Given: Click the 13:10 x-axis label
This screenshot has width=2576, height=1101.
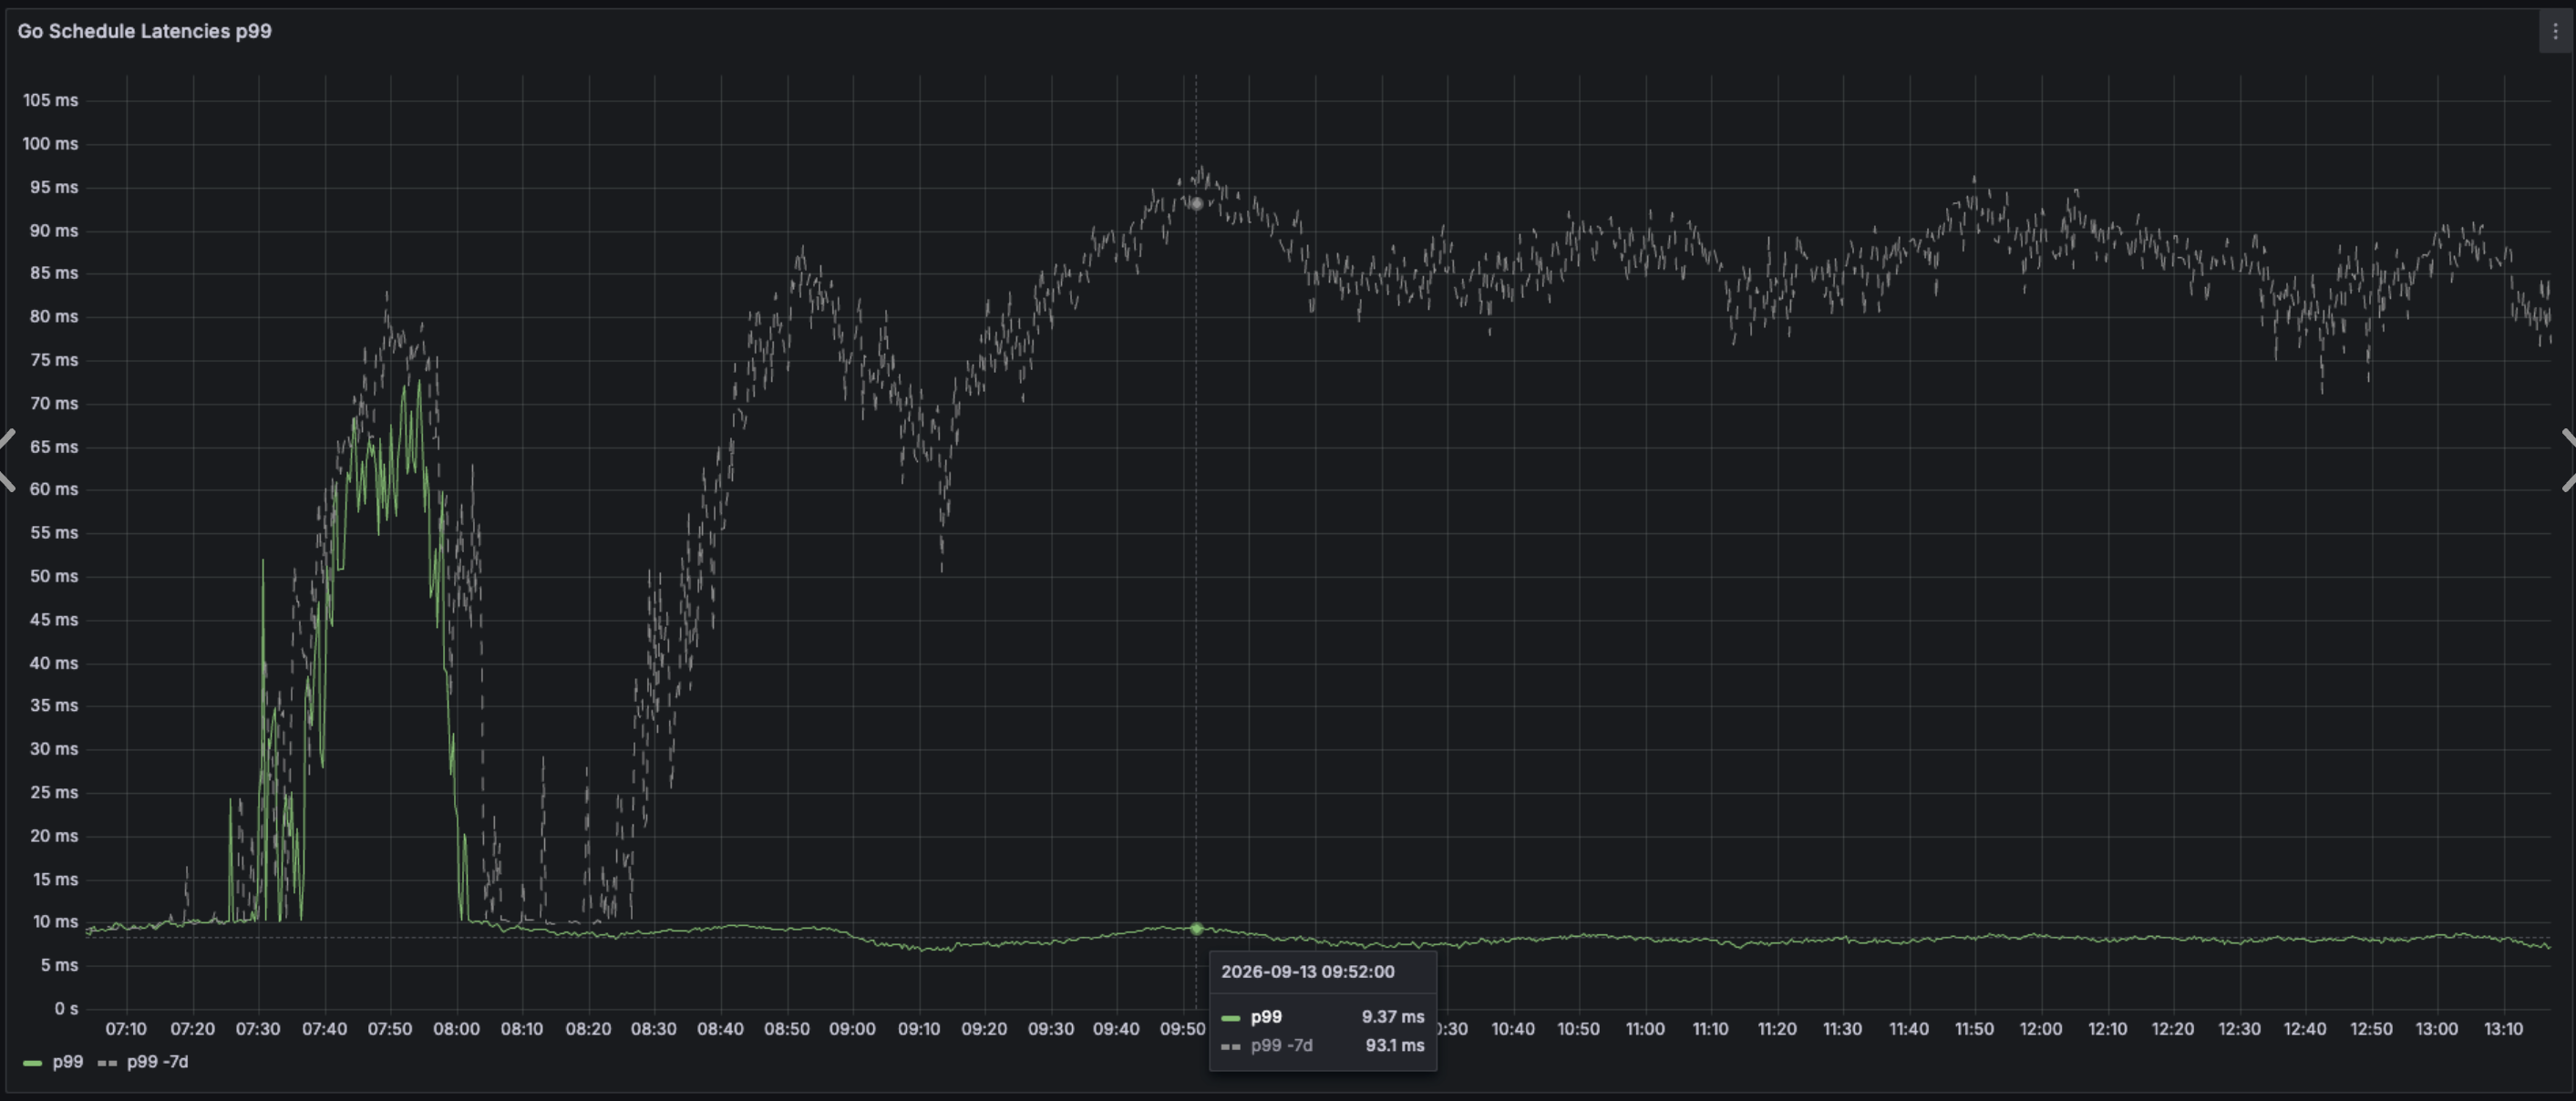Looking at the screenshot, I should point(2503,1029).
